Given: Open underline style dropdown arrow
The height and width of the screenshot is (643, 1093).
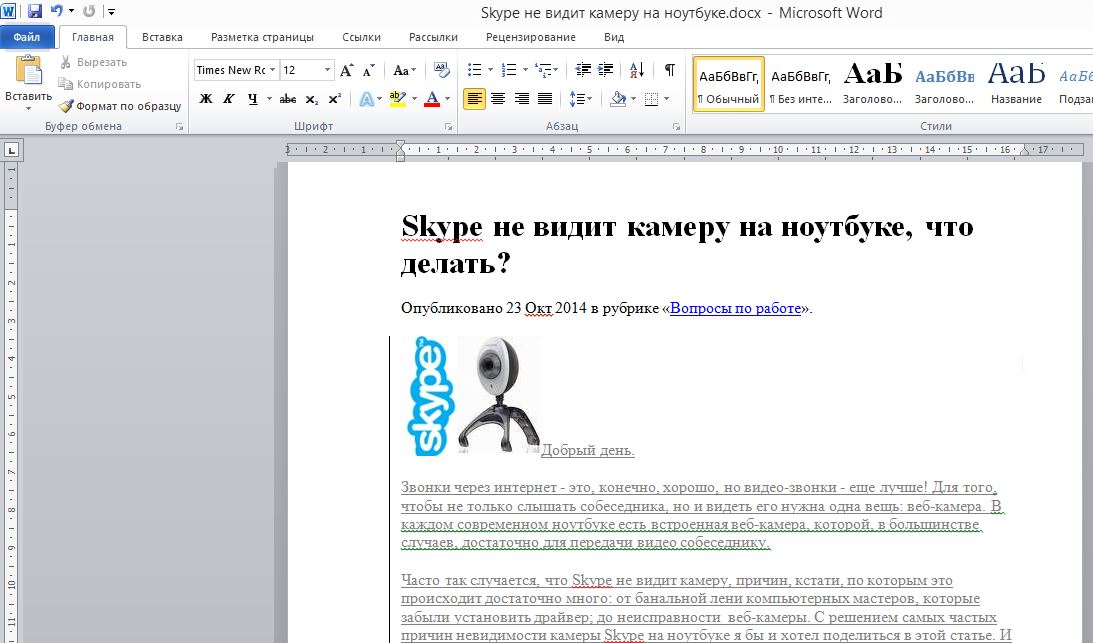Looking at the screenshot, I should (x=269, y=99).
